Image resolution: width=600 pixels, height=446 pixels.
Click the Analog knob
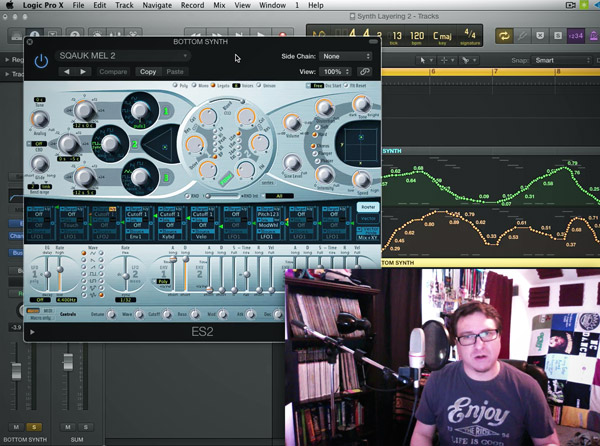[x=40, y=119]
